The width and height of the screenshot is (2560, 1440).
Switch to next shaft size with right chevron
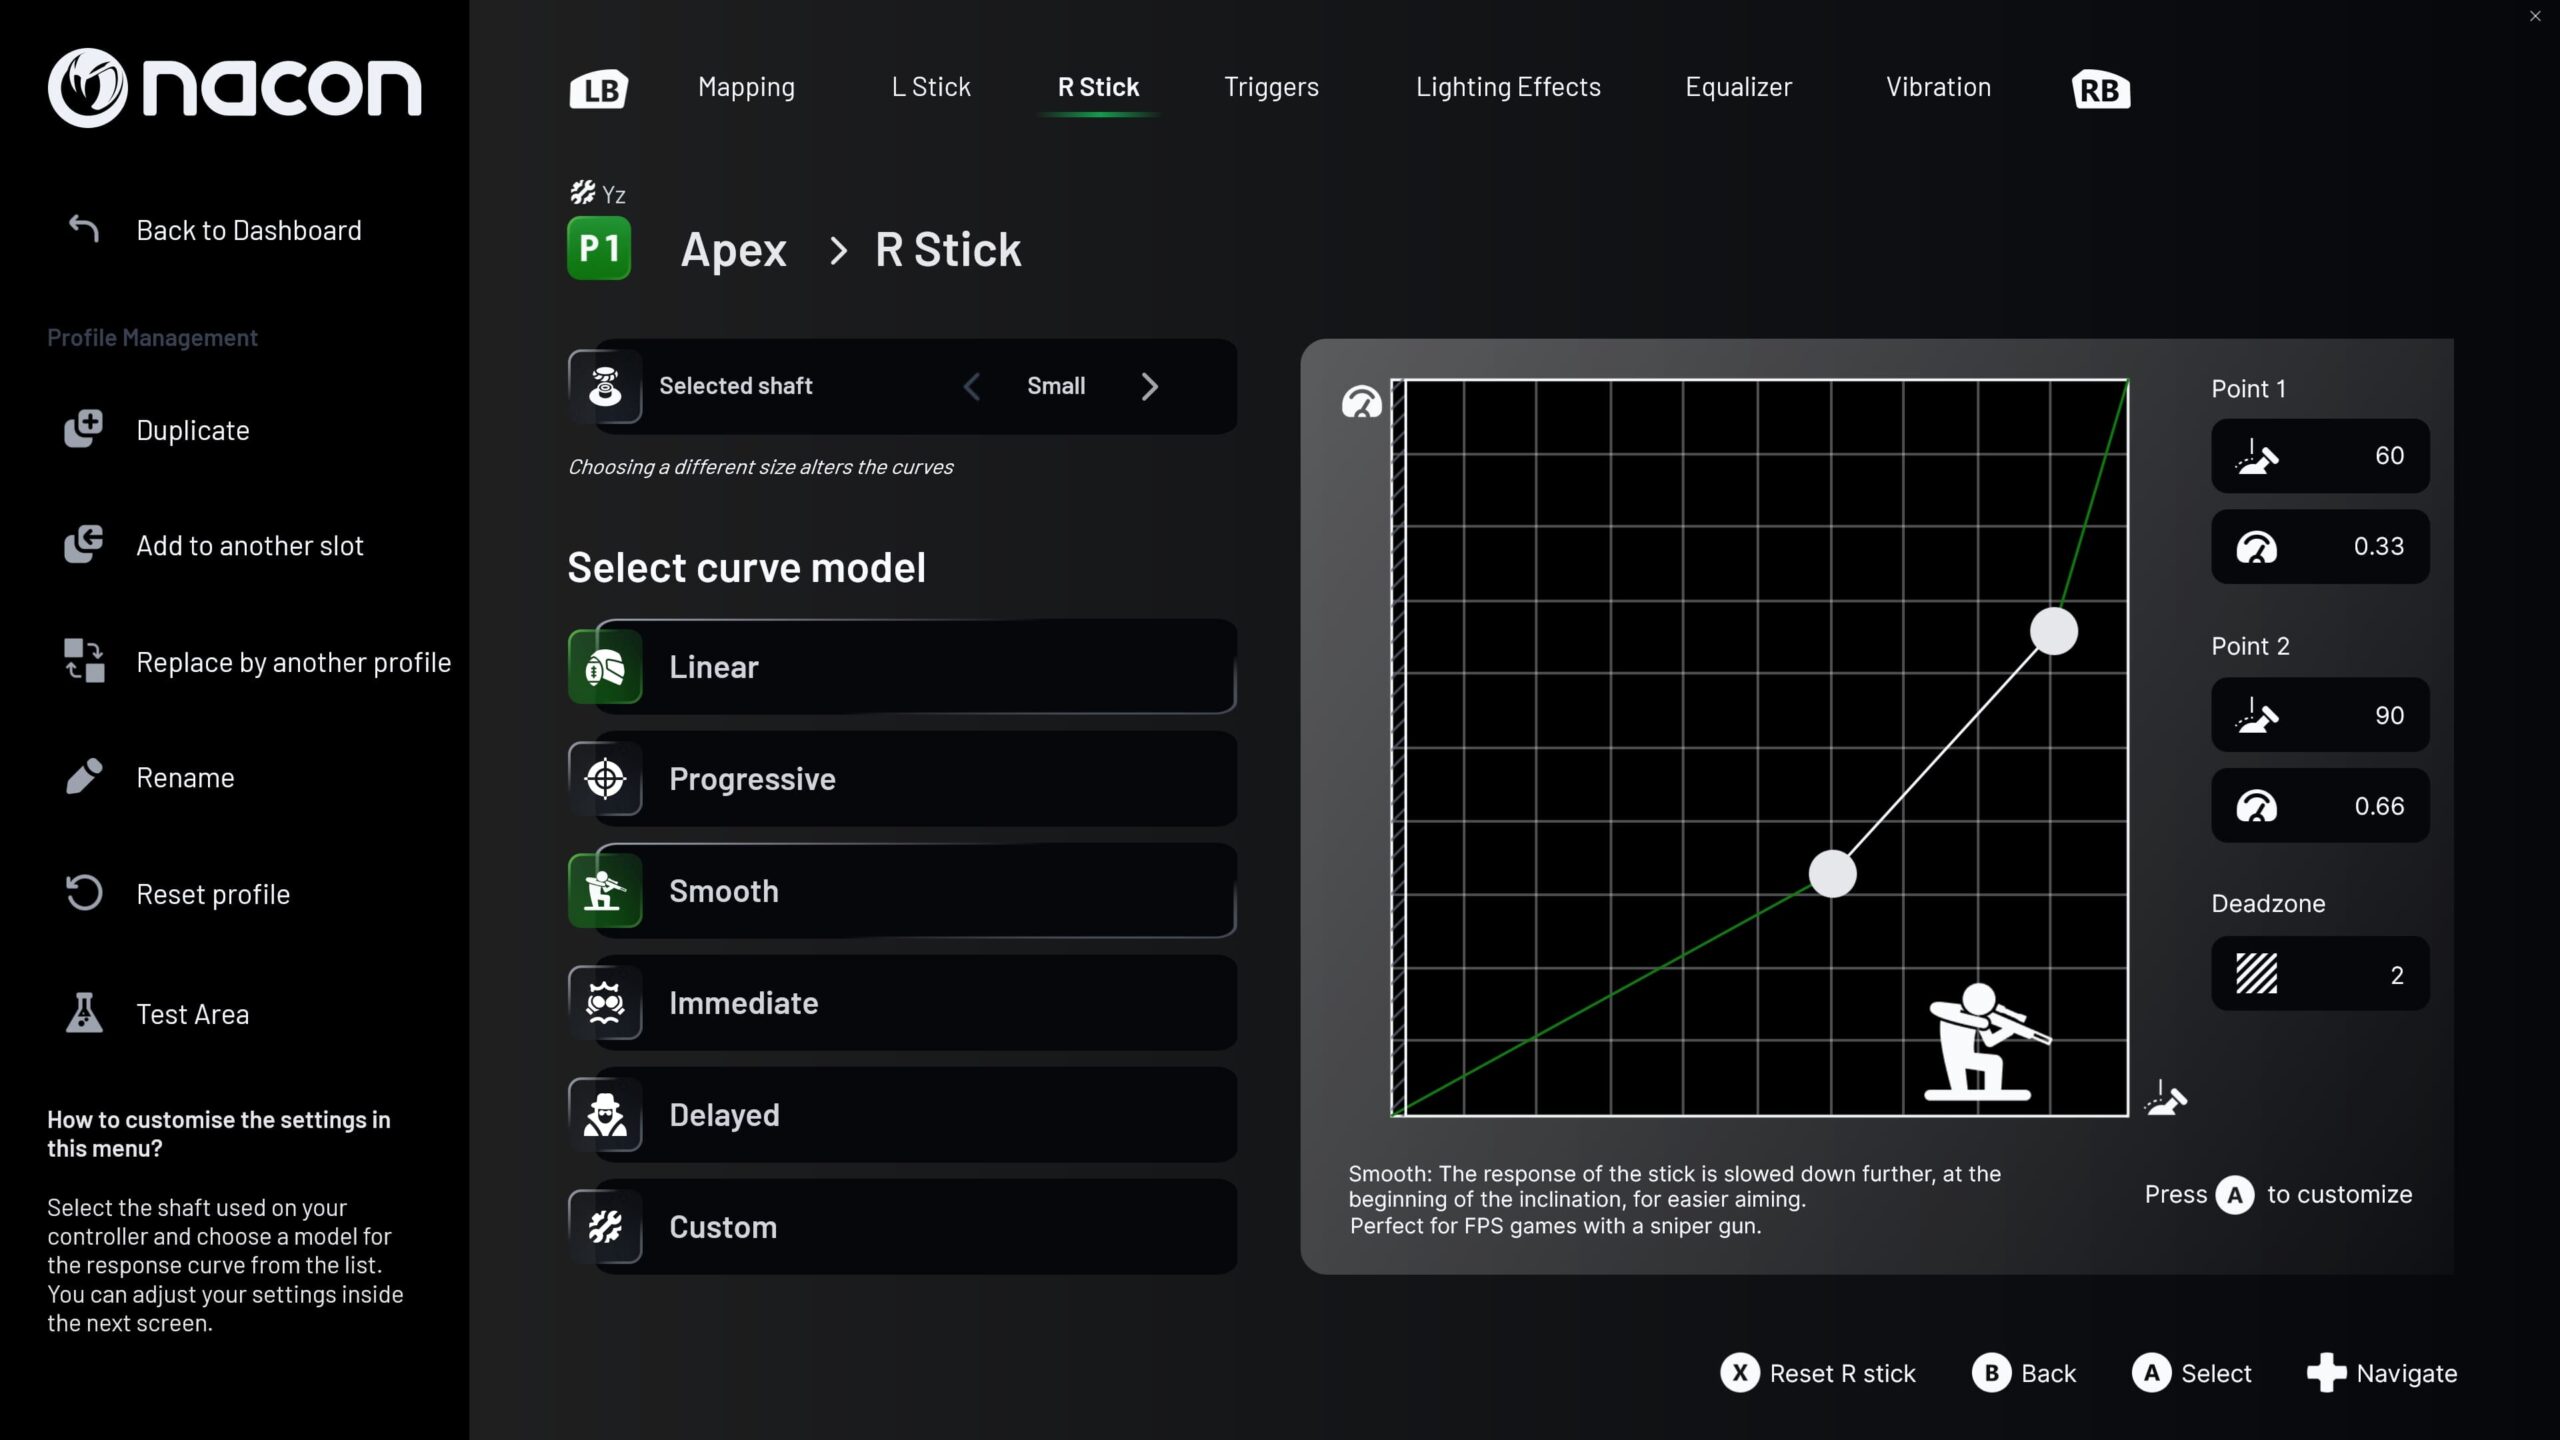click(1150, 386)
